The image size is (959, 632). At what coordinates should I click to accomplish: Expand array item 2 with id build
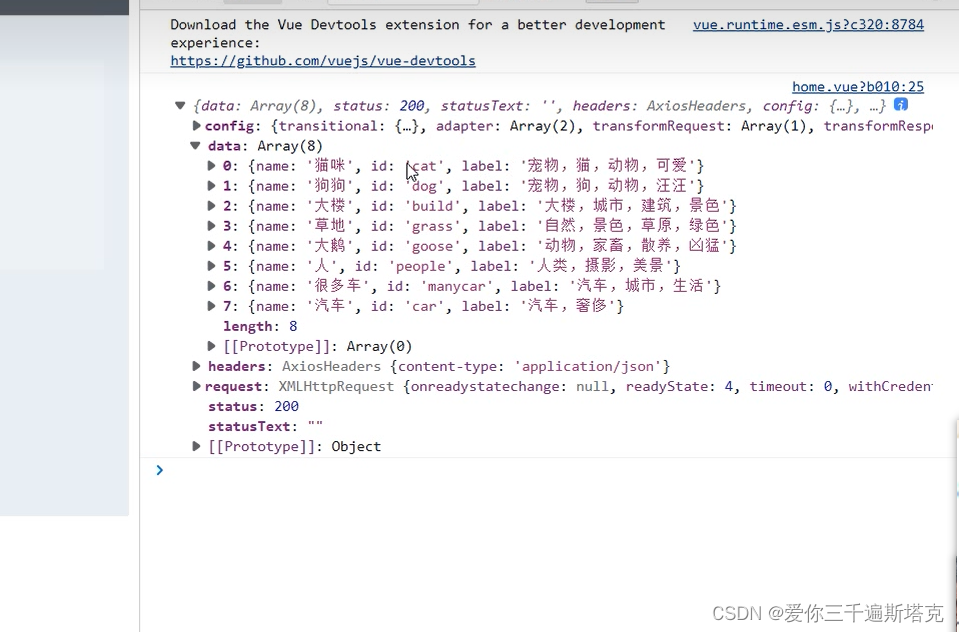pyautogui.click(x=212, y=206)
